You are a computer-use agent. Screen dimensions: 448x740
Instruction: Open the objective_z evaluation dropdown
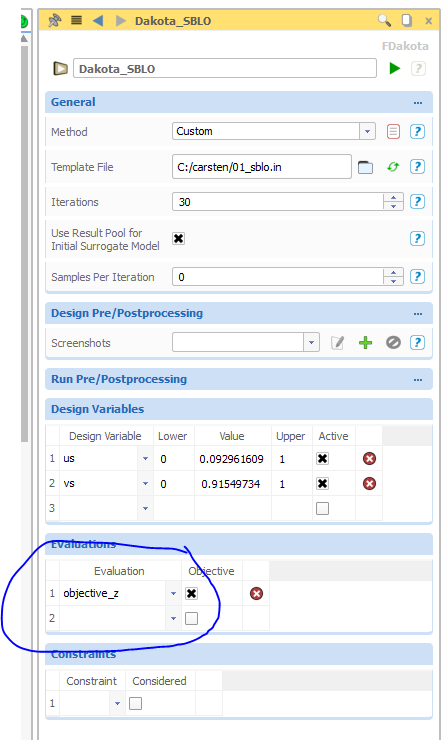(173, 593)
